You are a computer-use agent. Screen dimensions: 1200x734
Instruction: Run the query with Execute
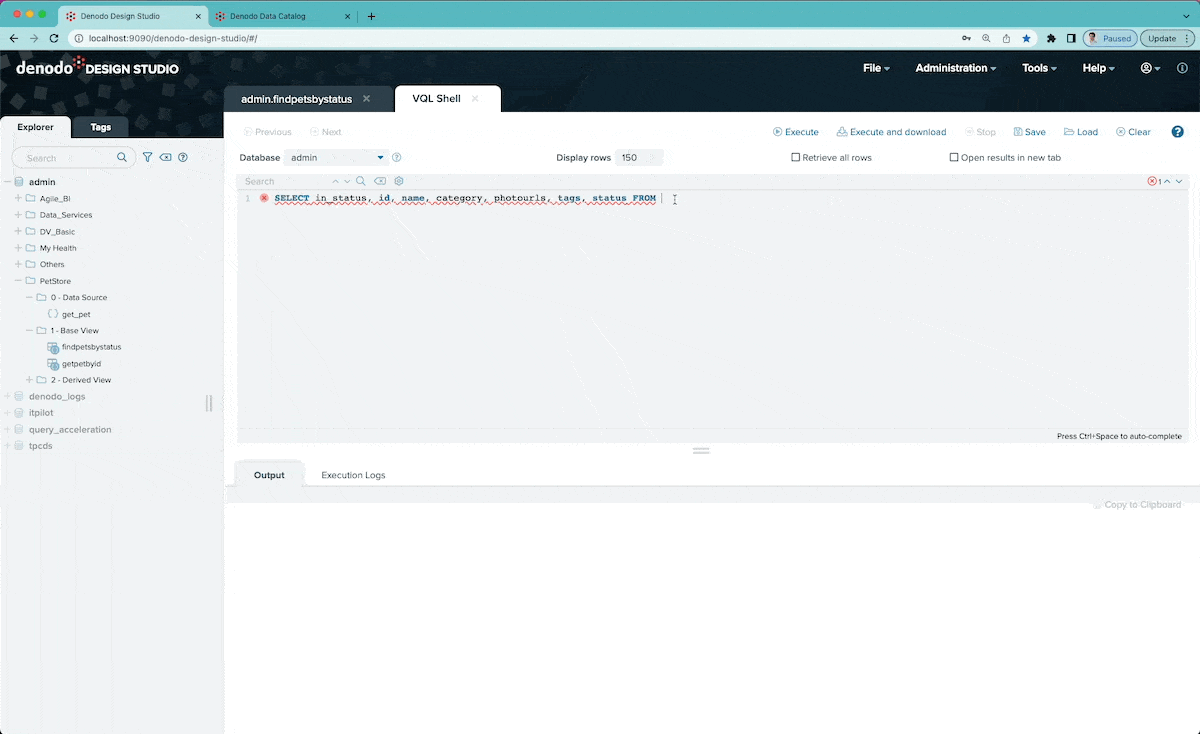pyautogui.click(x=796, y=132)
